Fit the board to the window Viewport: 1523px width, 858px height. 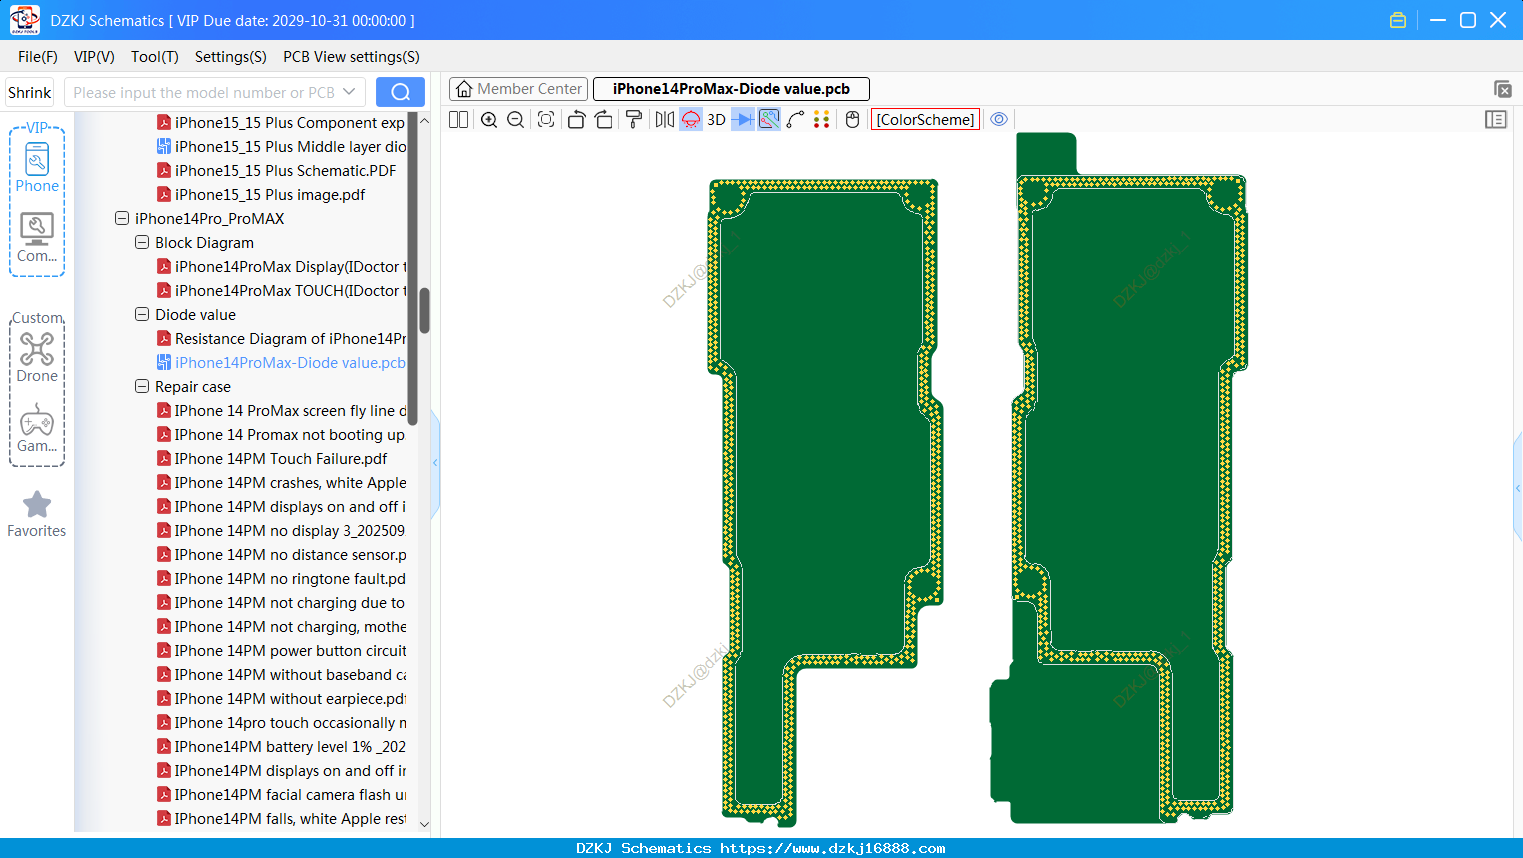click(x=546, y=120)
